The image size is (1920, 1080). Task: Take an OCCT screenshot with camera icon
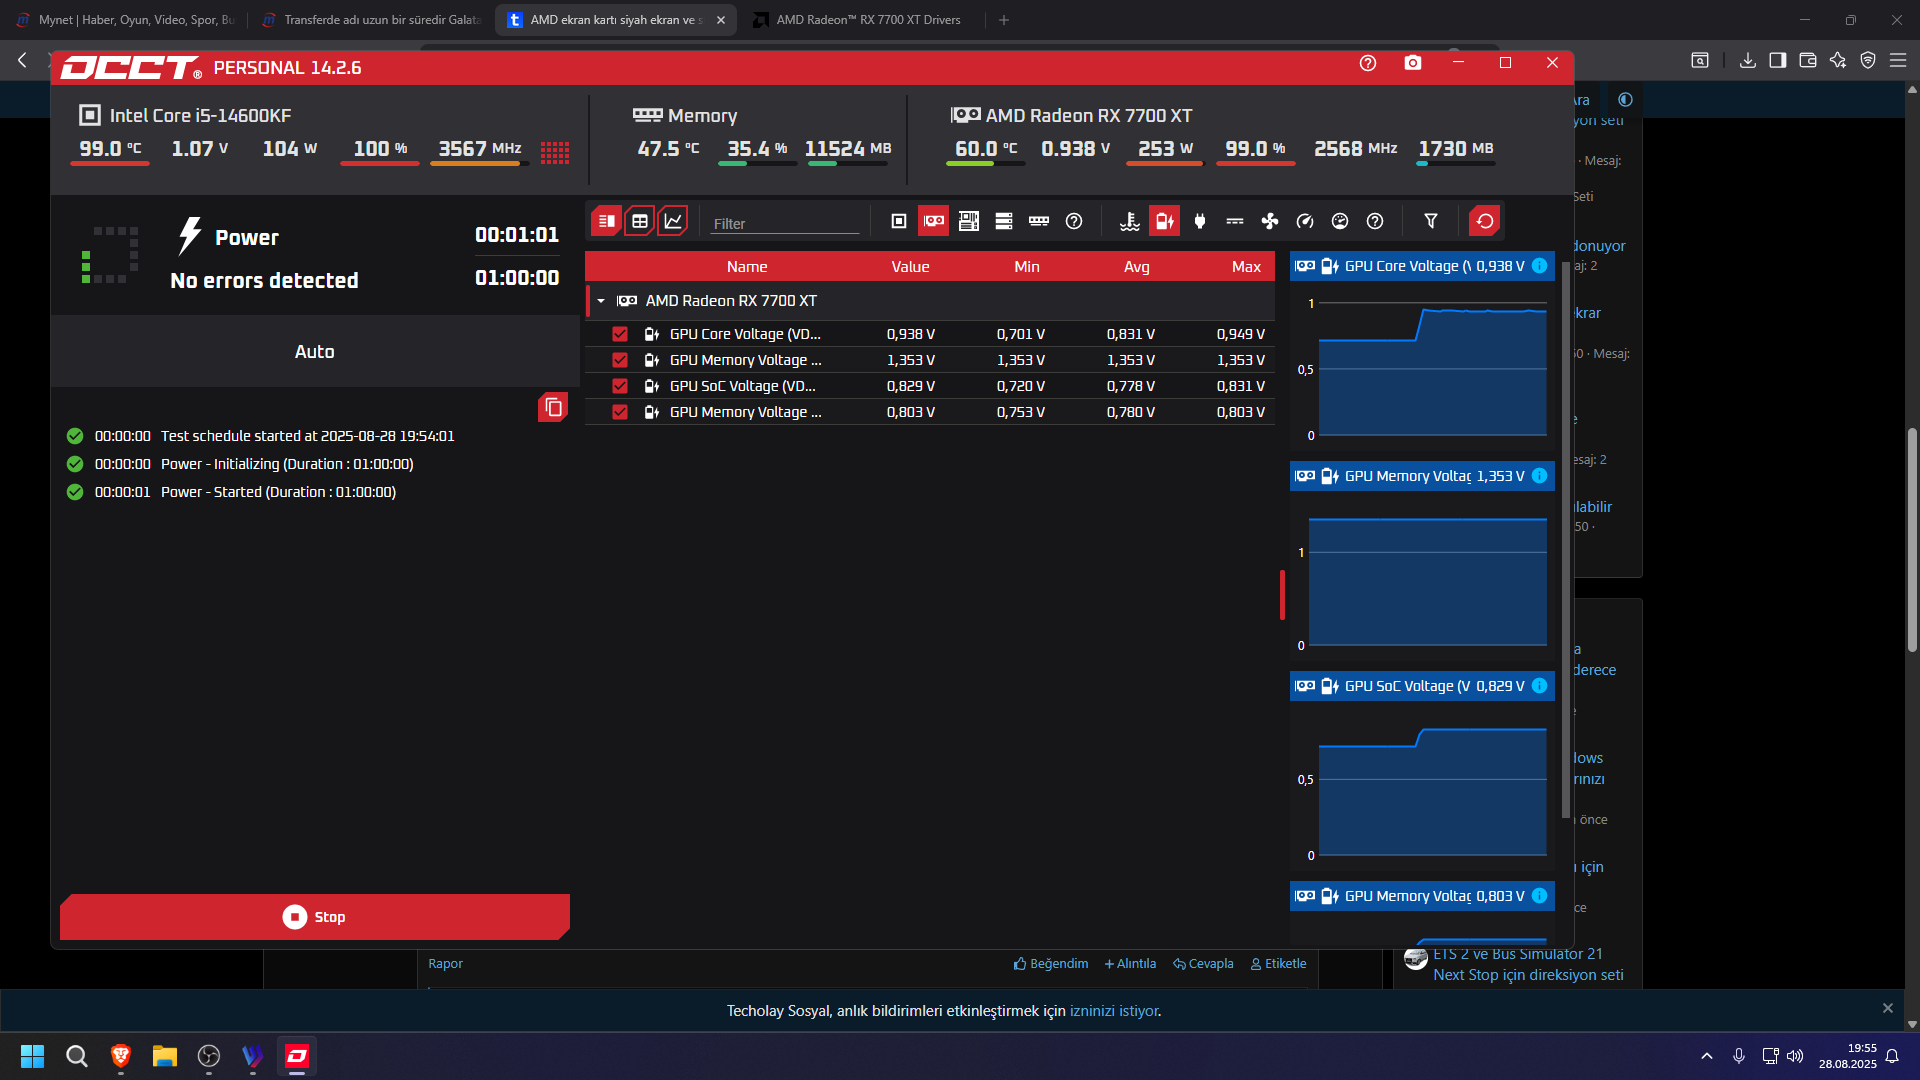[1413, 63]
